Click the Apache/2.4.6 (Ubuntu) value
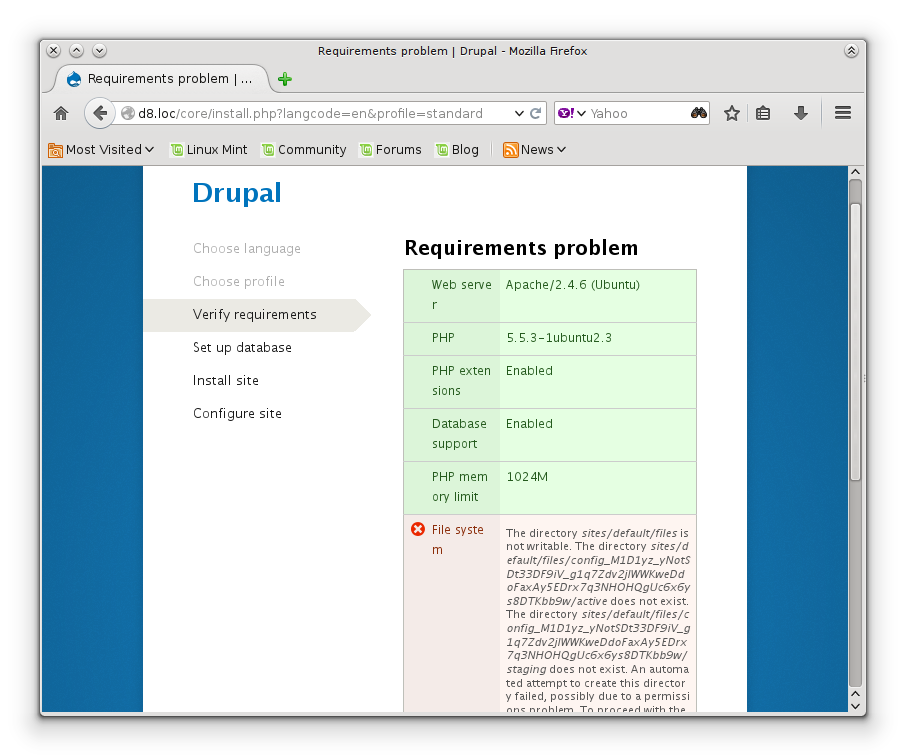This screenshot has width=906, height=756. tap(573, 285)
